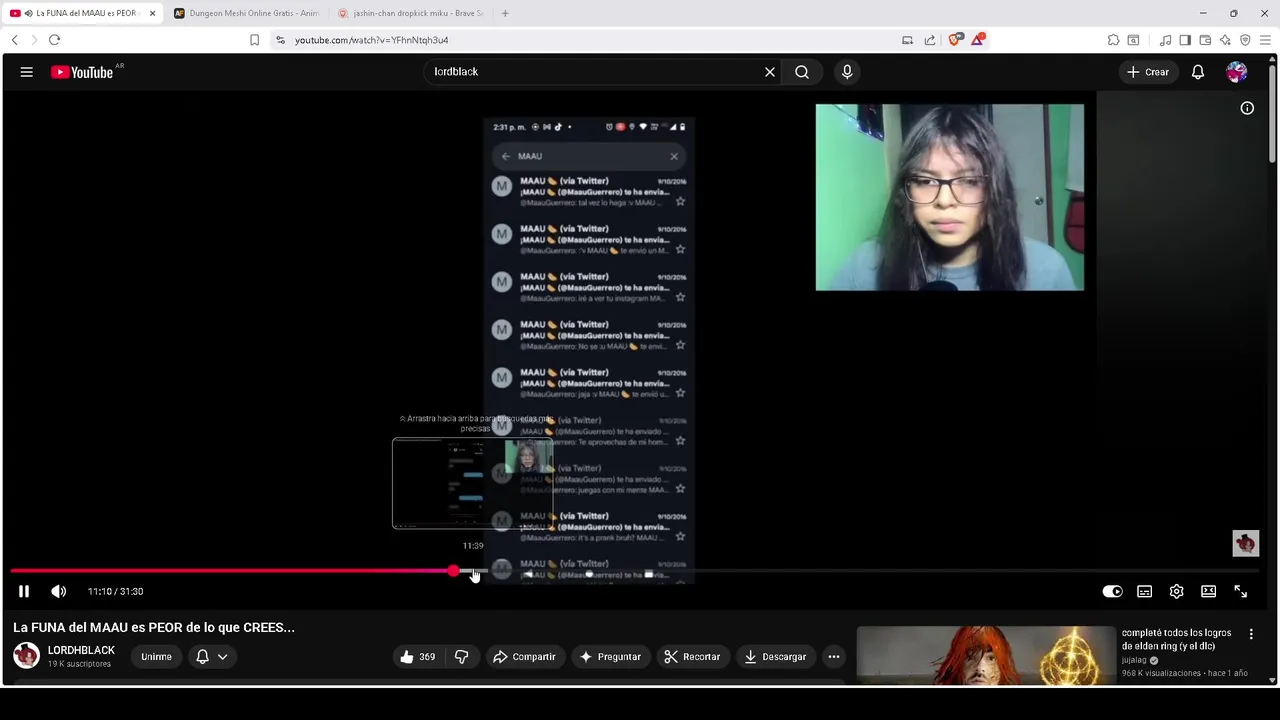The height and width of the screenshot is (720, 1280).
Task: Clear the YouTube search text
Action: pyautogui.click(x=770, y=72)
